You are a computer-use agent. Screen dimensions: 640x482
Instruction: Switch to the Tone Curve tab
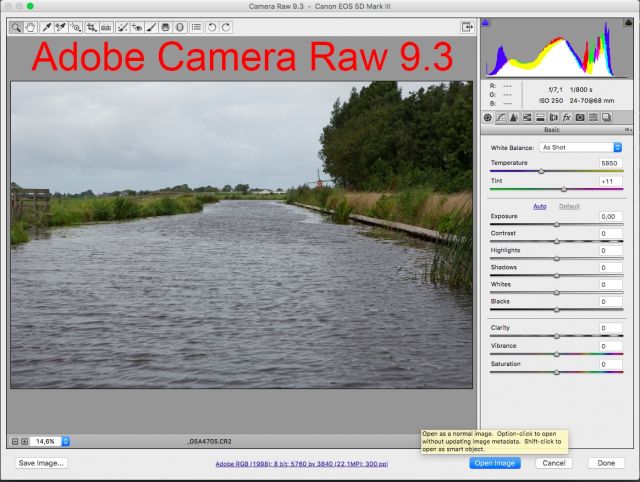(501, 118)
